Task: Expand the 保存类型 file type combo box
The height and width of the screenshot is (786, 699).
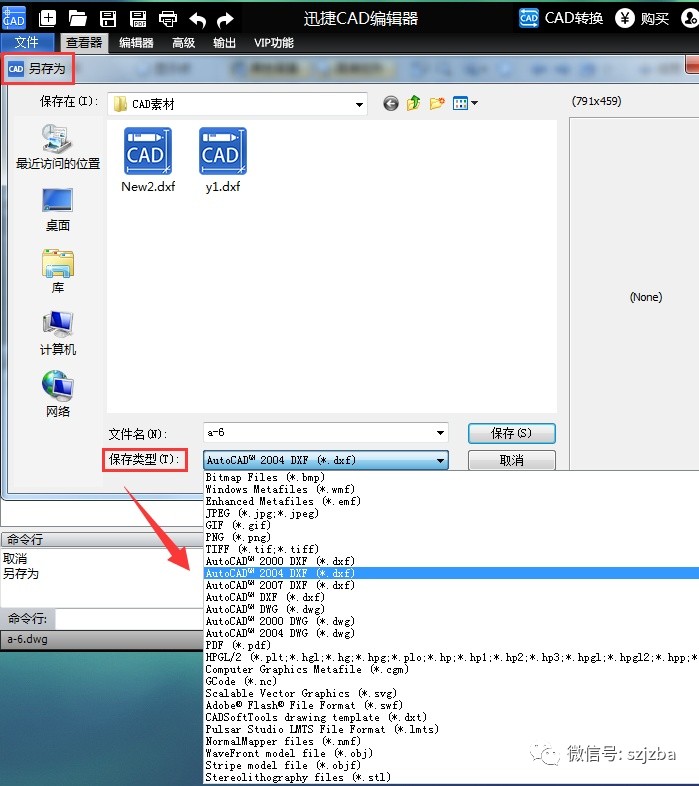Action: 440,460
